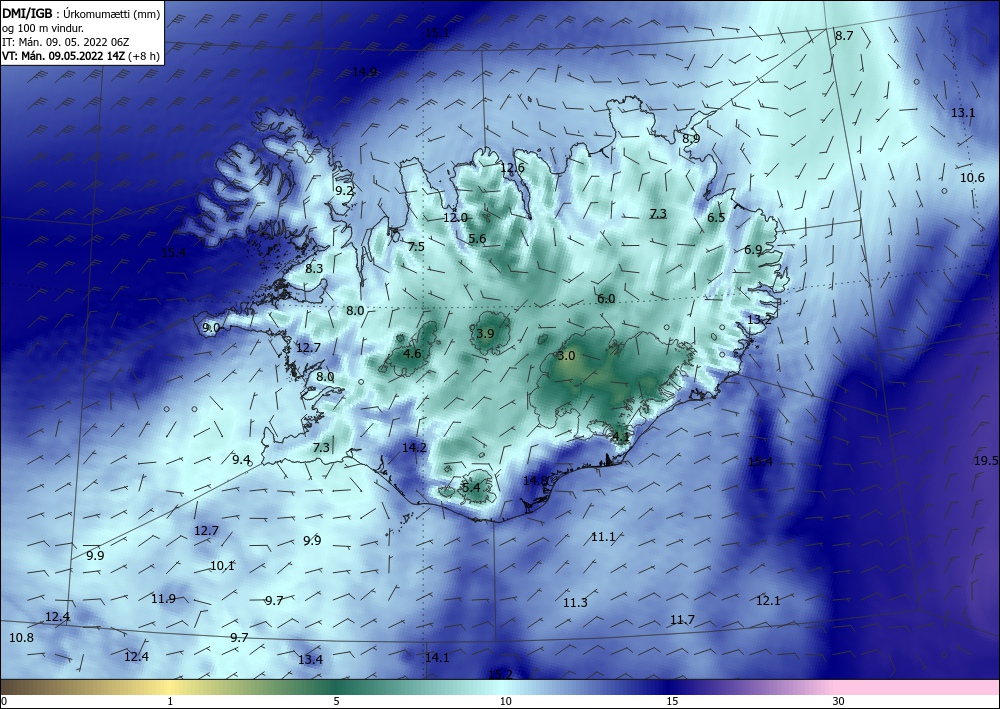Click the 8.9 value label

(x=691, y=138)
